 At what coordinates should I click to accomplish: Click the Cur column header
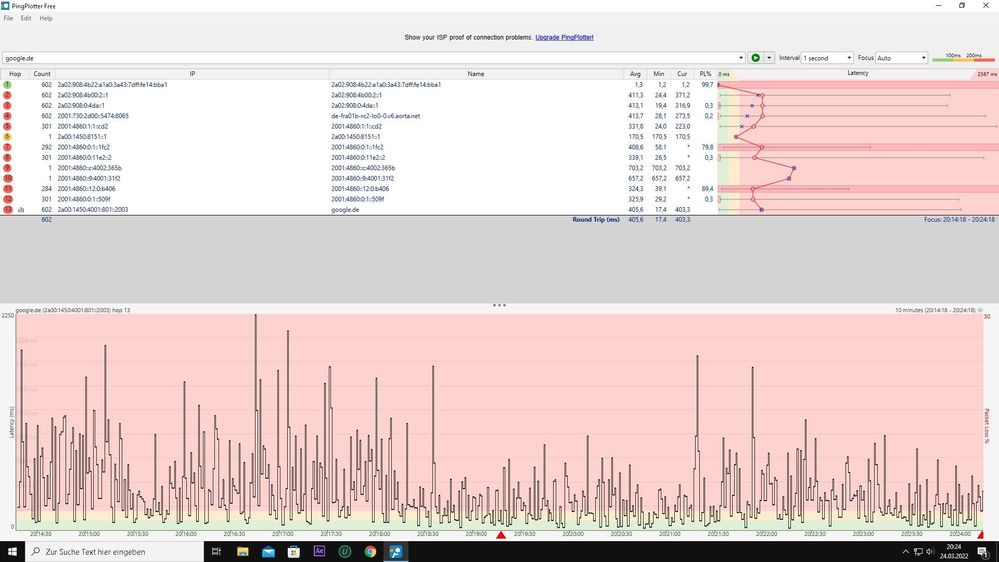tap(682, 74)
